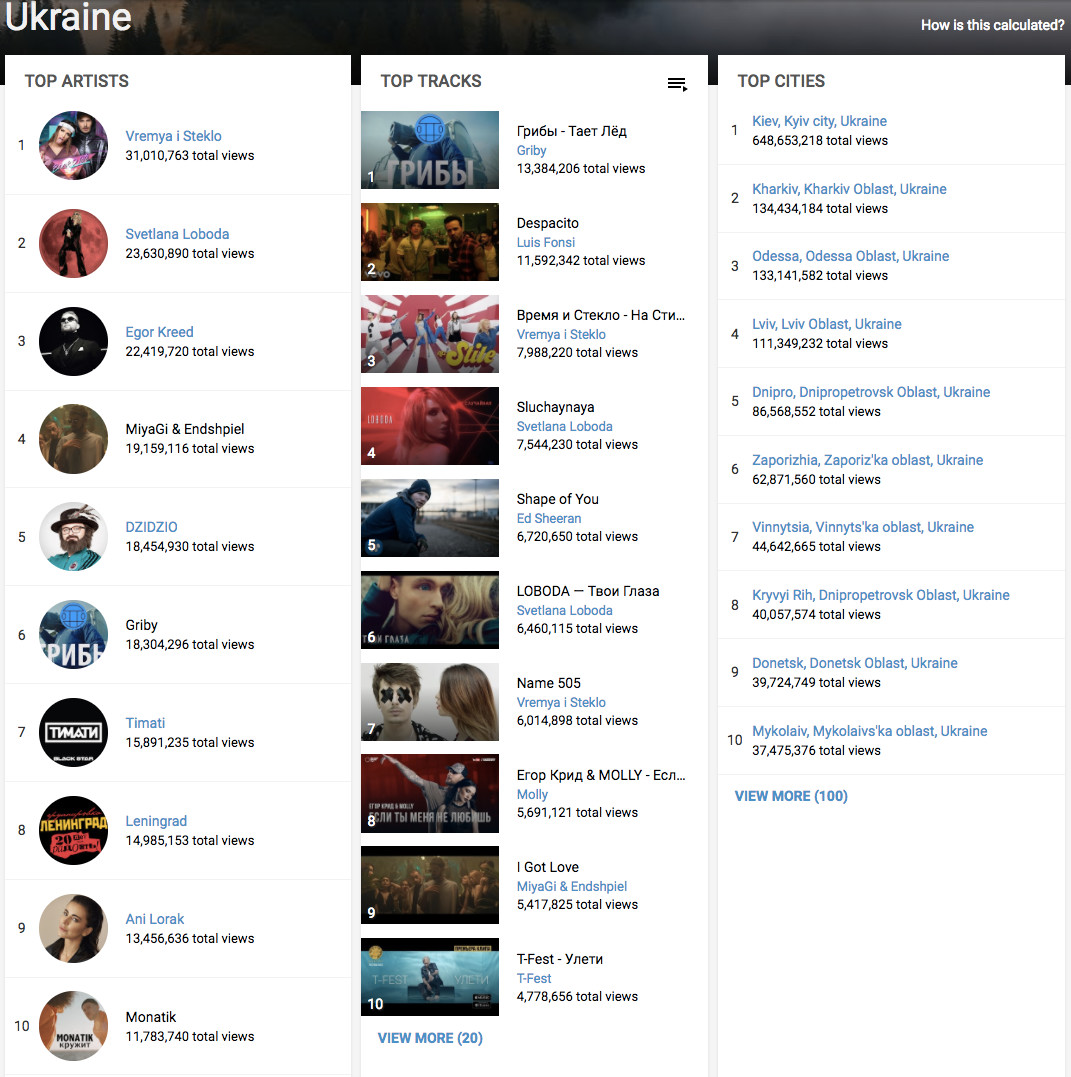The height and width of the screenshot is (1077, 1071).
Task: Open MiyaGi & Endshpiel artist avatar
Action: [74, 439]
